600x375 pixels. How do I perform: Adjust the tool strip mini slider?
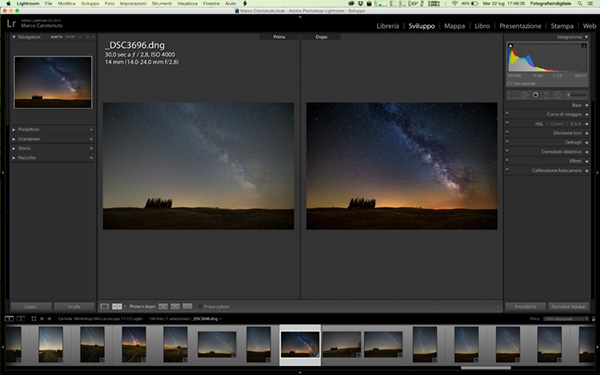577,95
